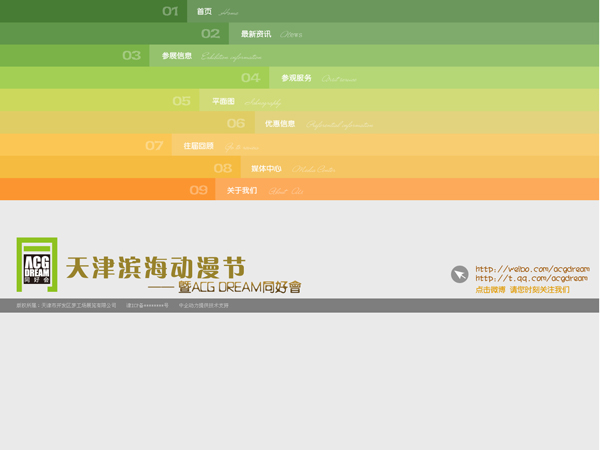Click the number 01 bar
600x450 pixels.
click(93, 11)
